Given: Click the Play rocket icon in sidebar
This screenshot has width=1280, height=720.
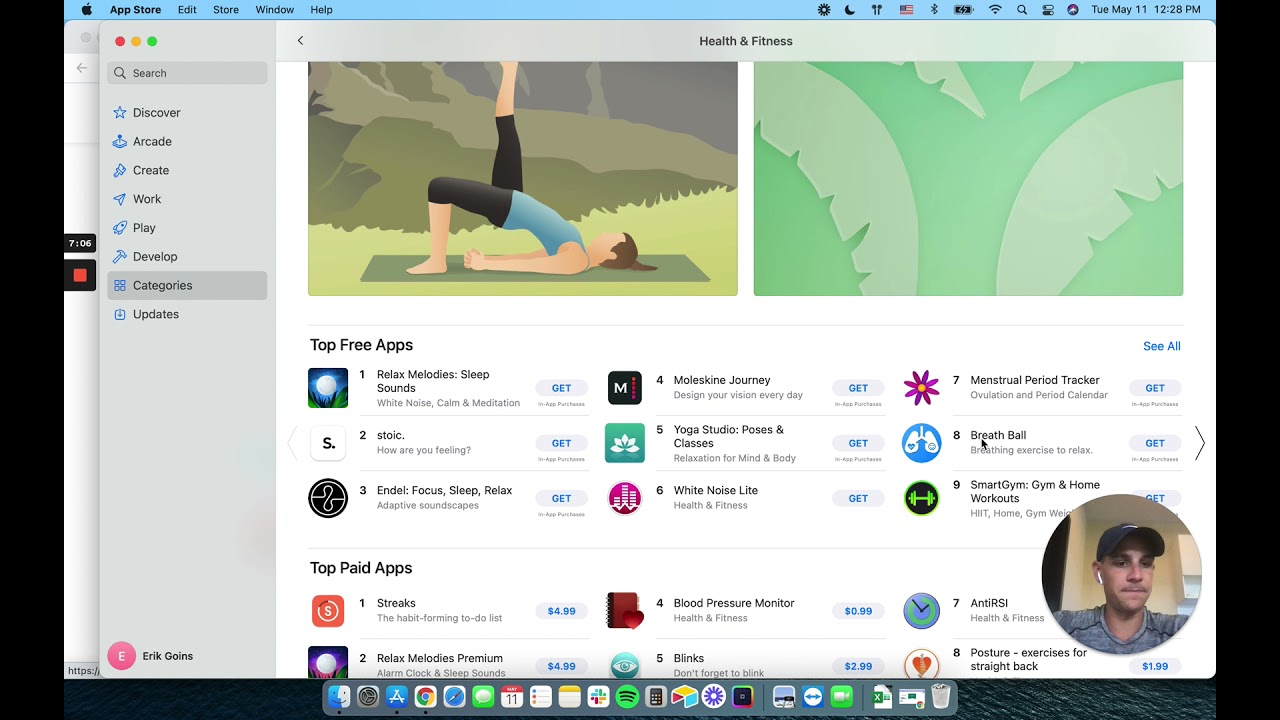Looking at the screenshot, I should click(120, 228).
